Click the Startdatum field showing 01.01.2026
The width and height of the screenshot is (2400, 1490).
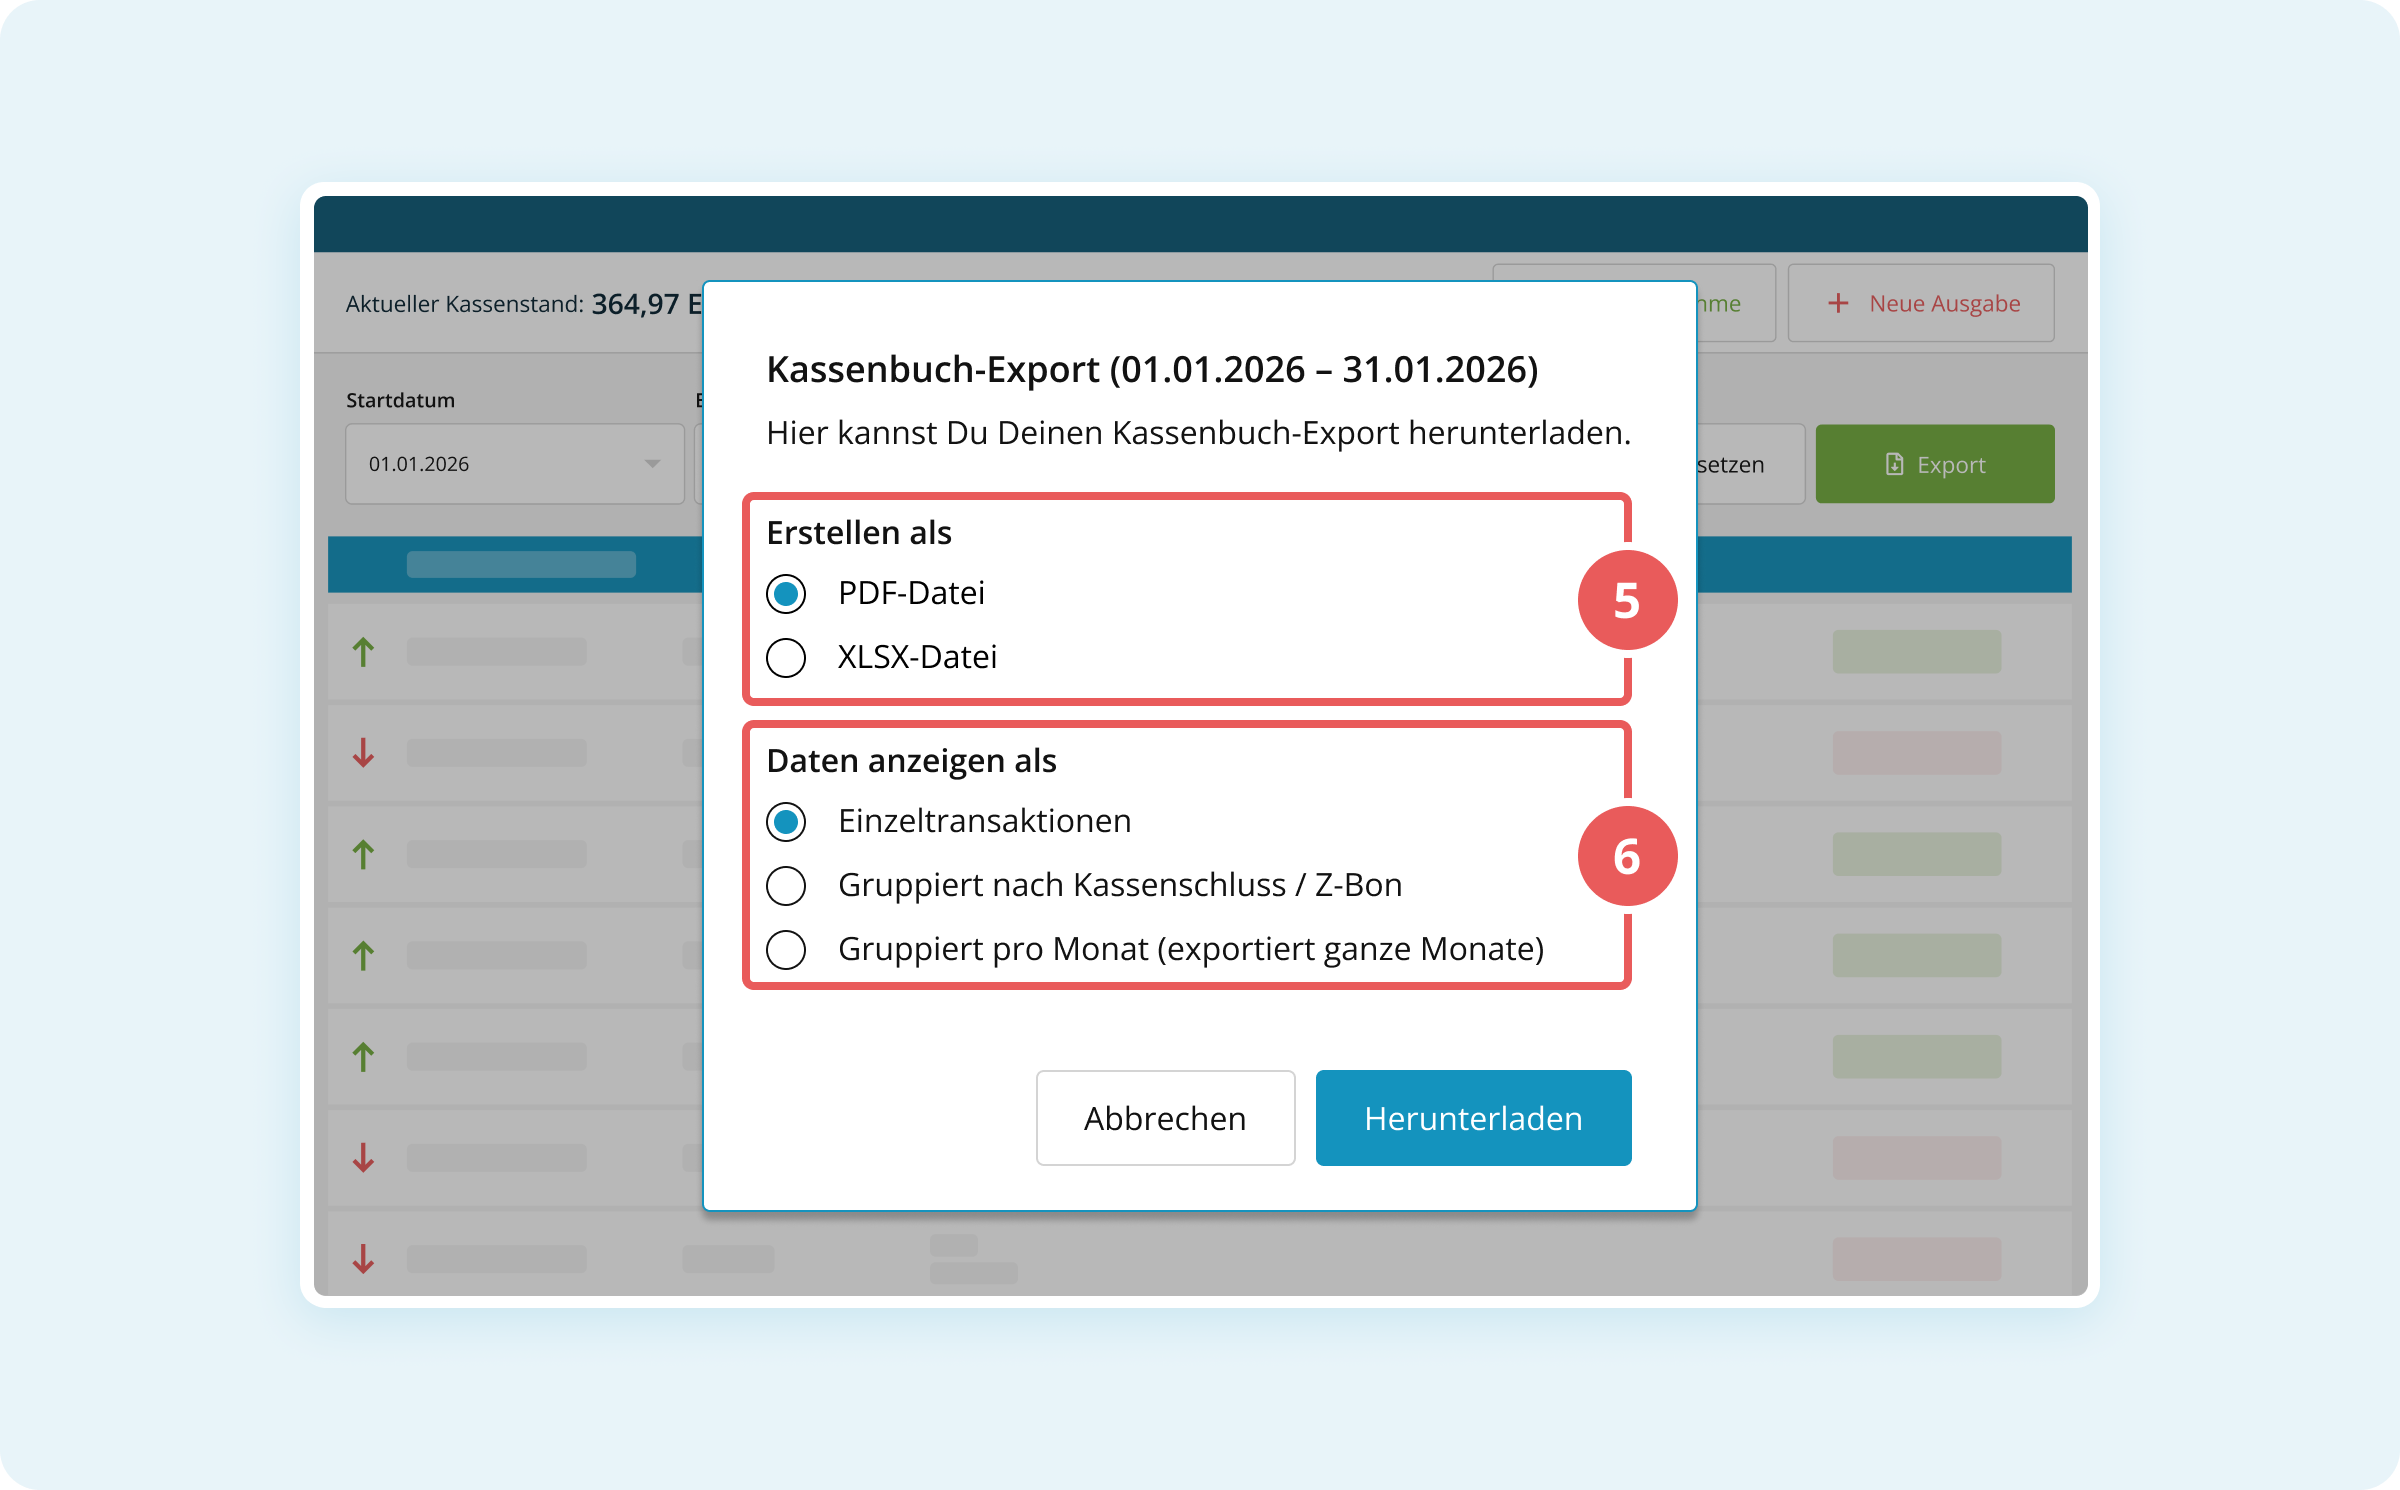tap(515, 464)
